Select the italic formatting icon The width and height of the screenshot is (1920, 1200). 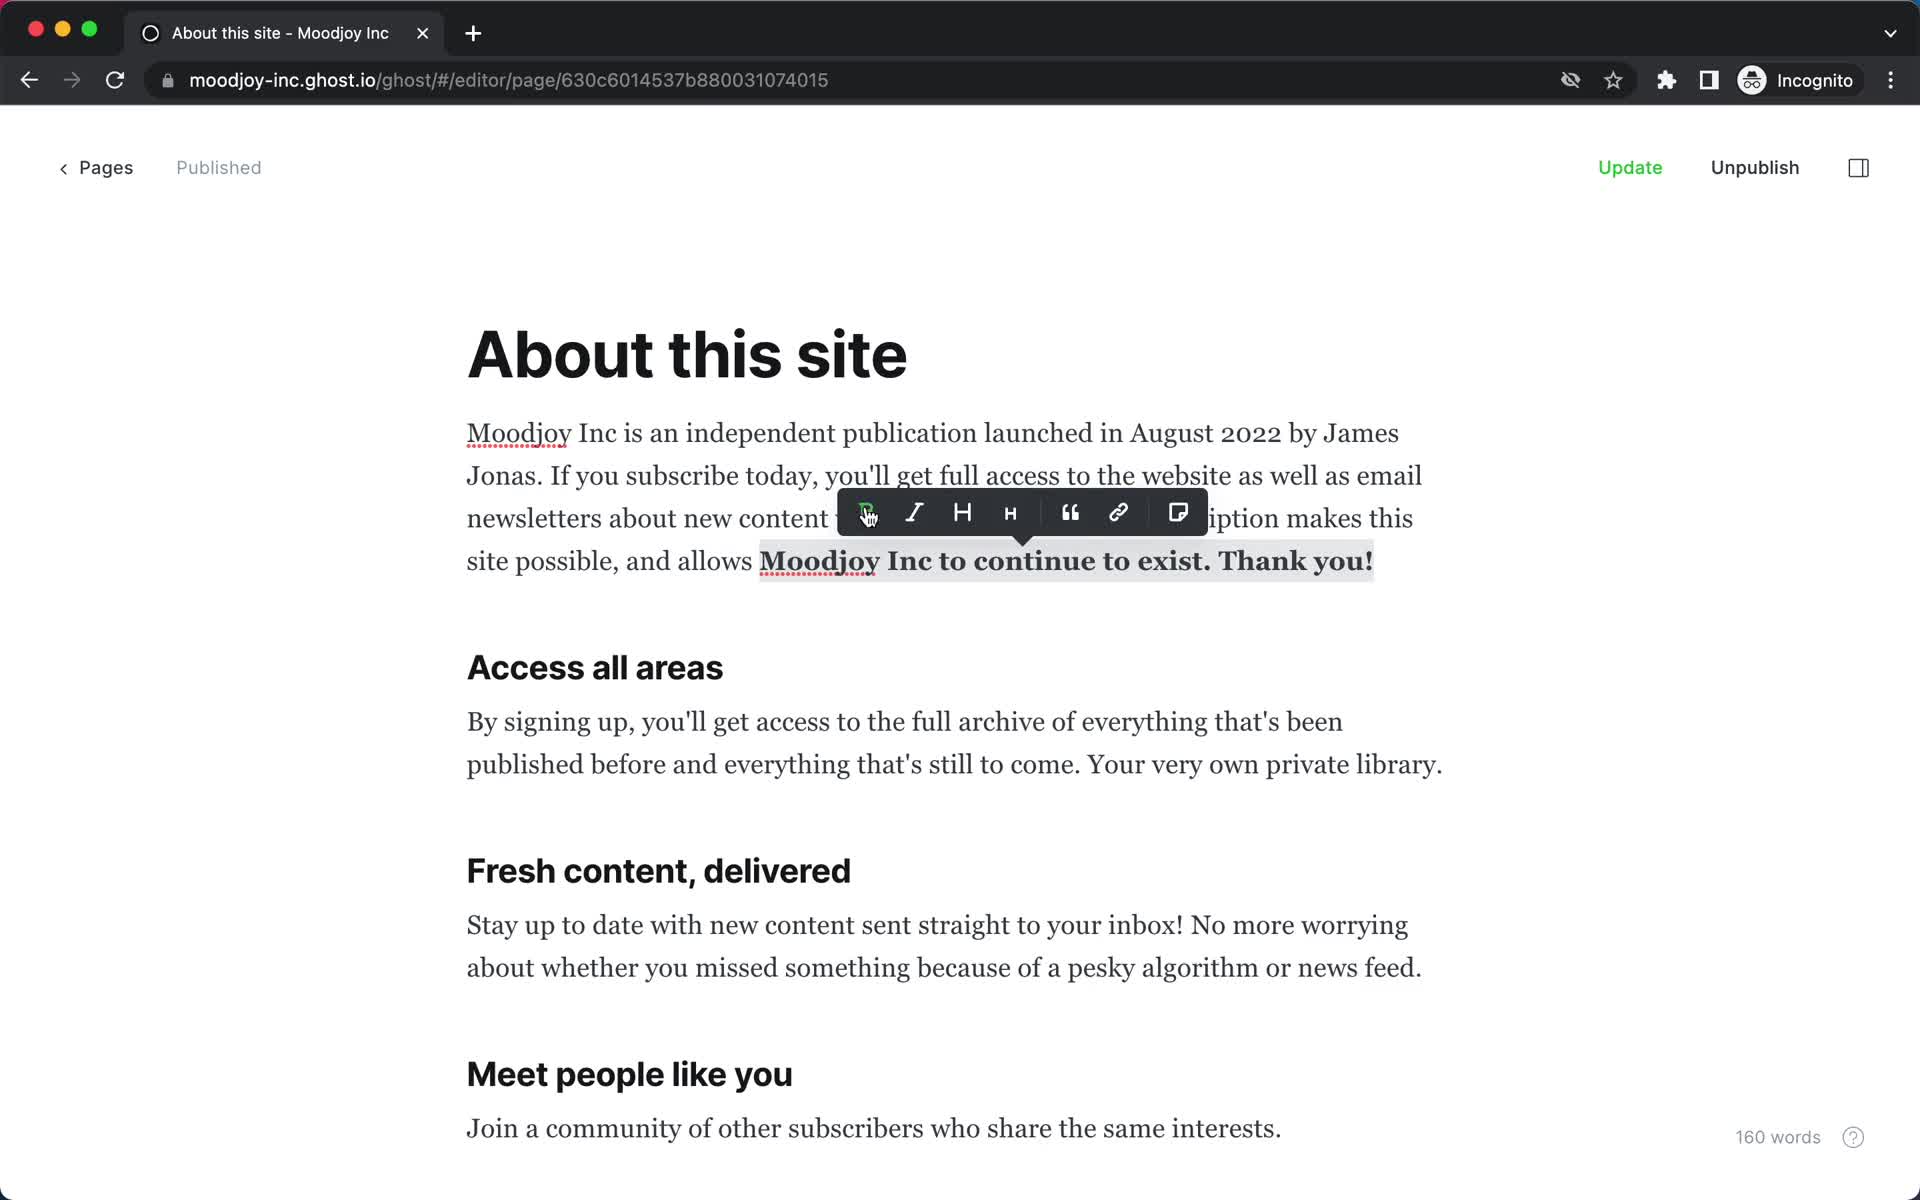coord(914,512)
